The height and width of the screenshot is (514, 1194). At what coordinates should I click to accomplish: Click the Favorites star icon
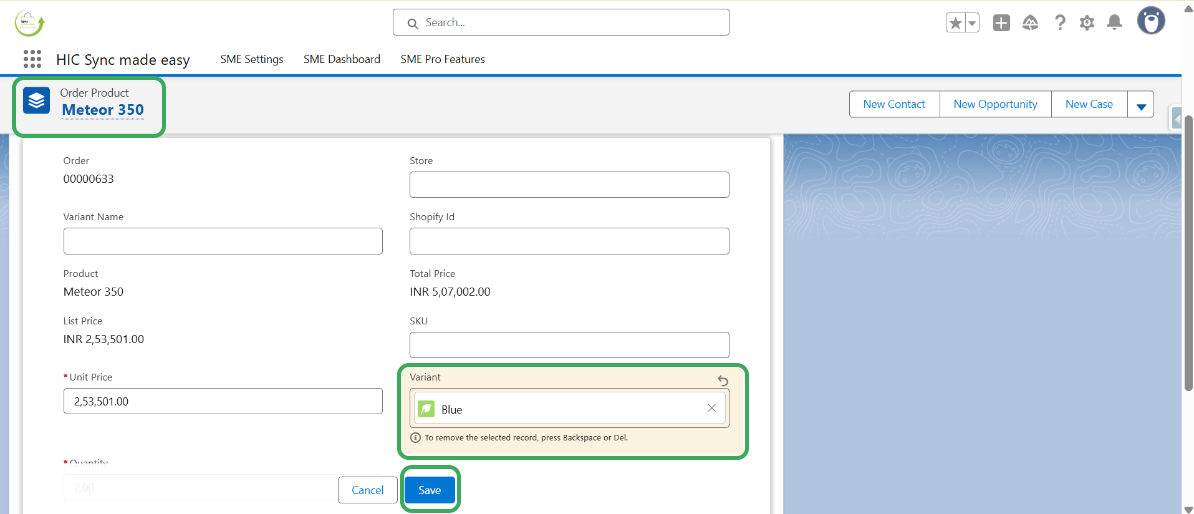click(955, 23)
